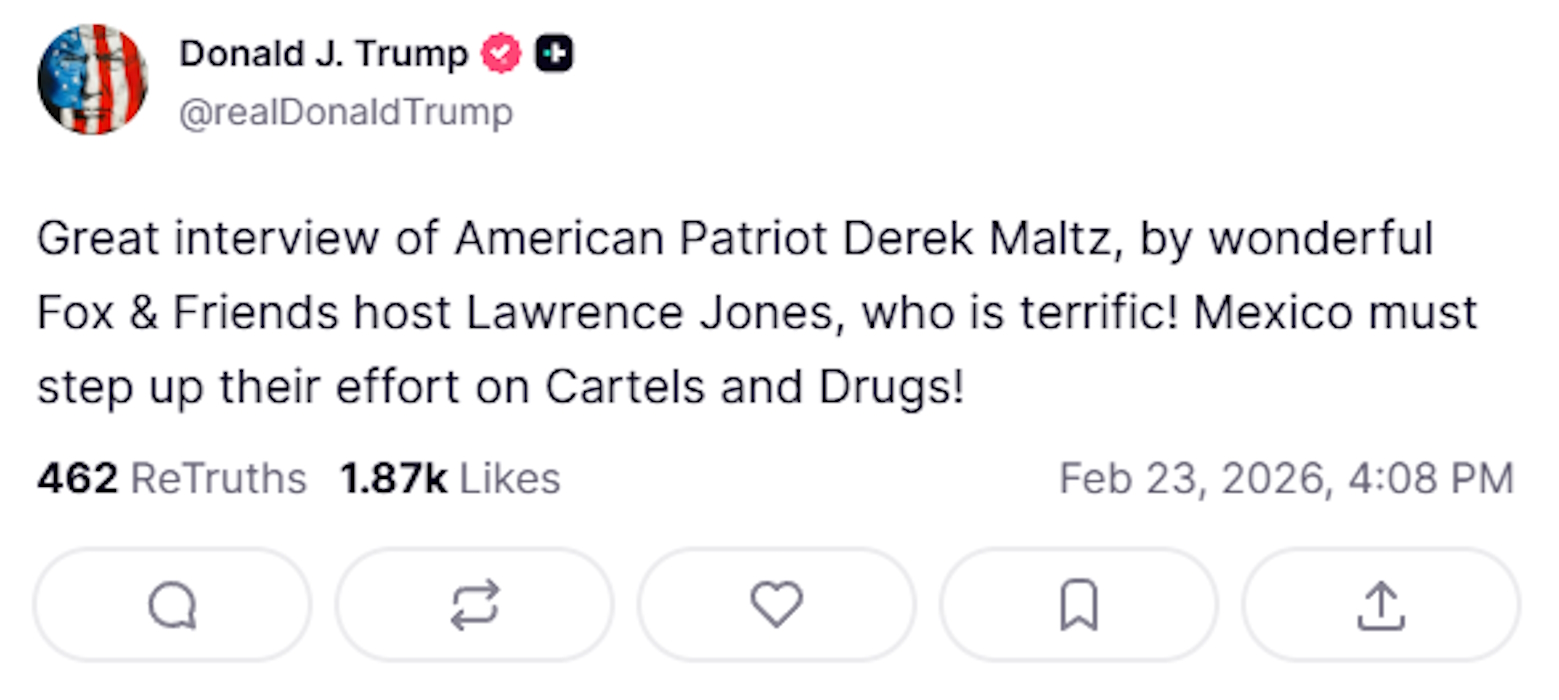
Task: ReTruth this post using the arrows icon
Action: tap(474, 605)
